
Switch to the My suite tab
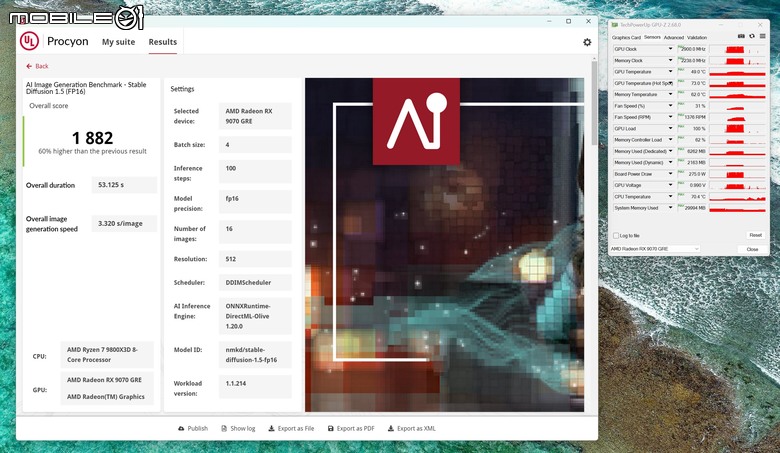tap(118, 42)
